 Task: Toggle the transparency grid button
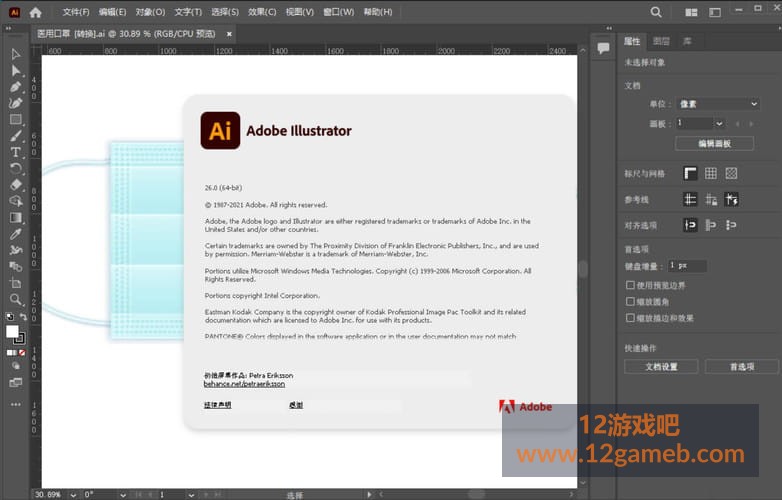pyautogui.click(x=731, y=173)
